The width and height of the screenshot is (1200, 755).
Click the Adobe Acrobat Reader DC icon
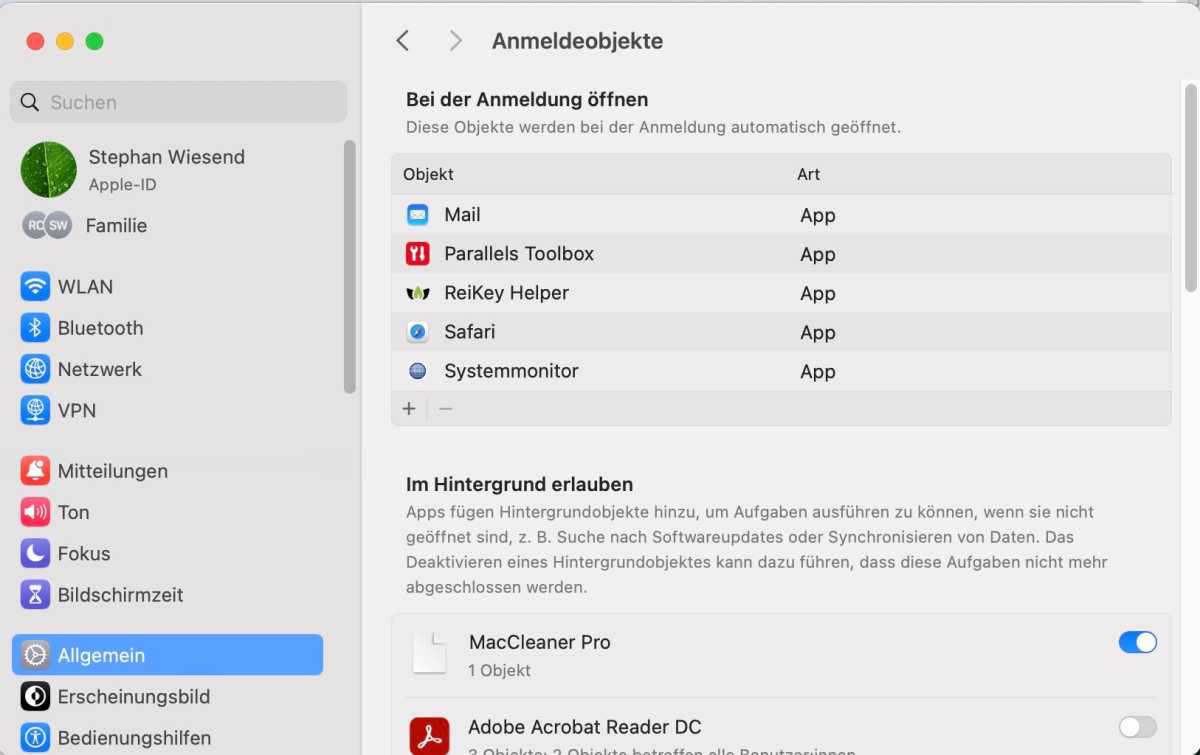tap(429, 736)
